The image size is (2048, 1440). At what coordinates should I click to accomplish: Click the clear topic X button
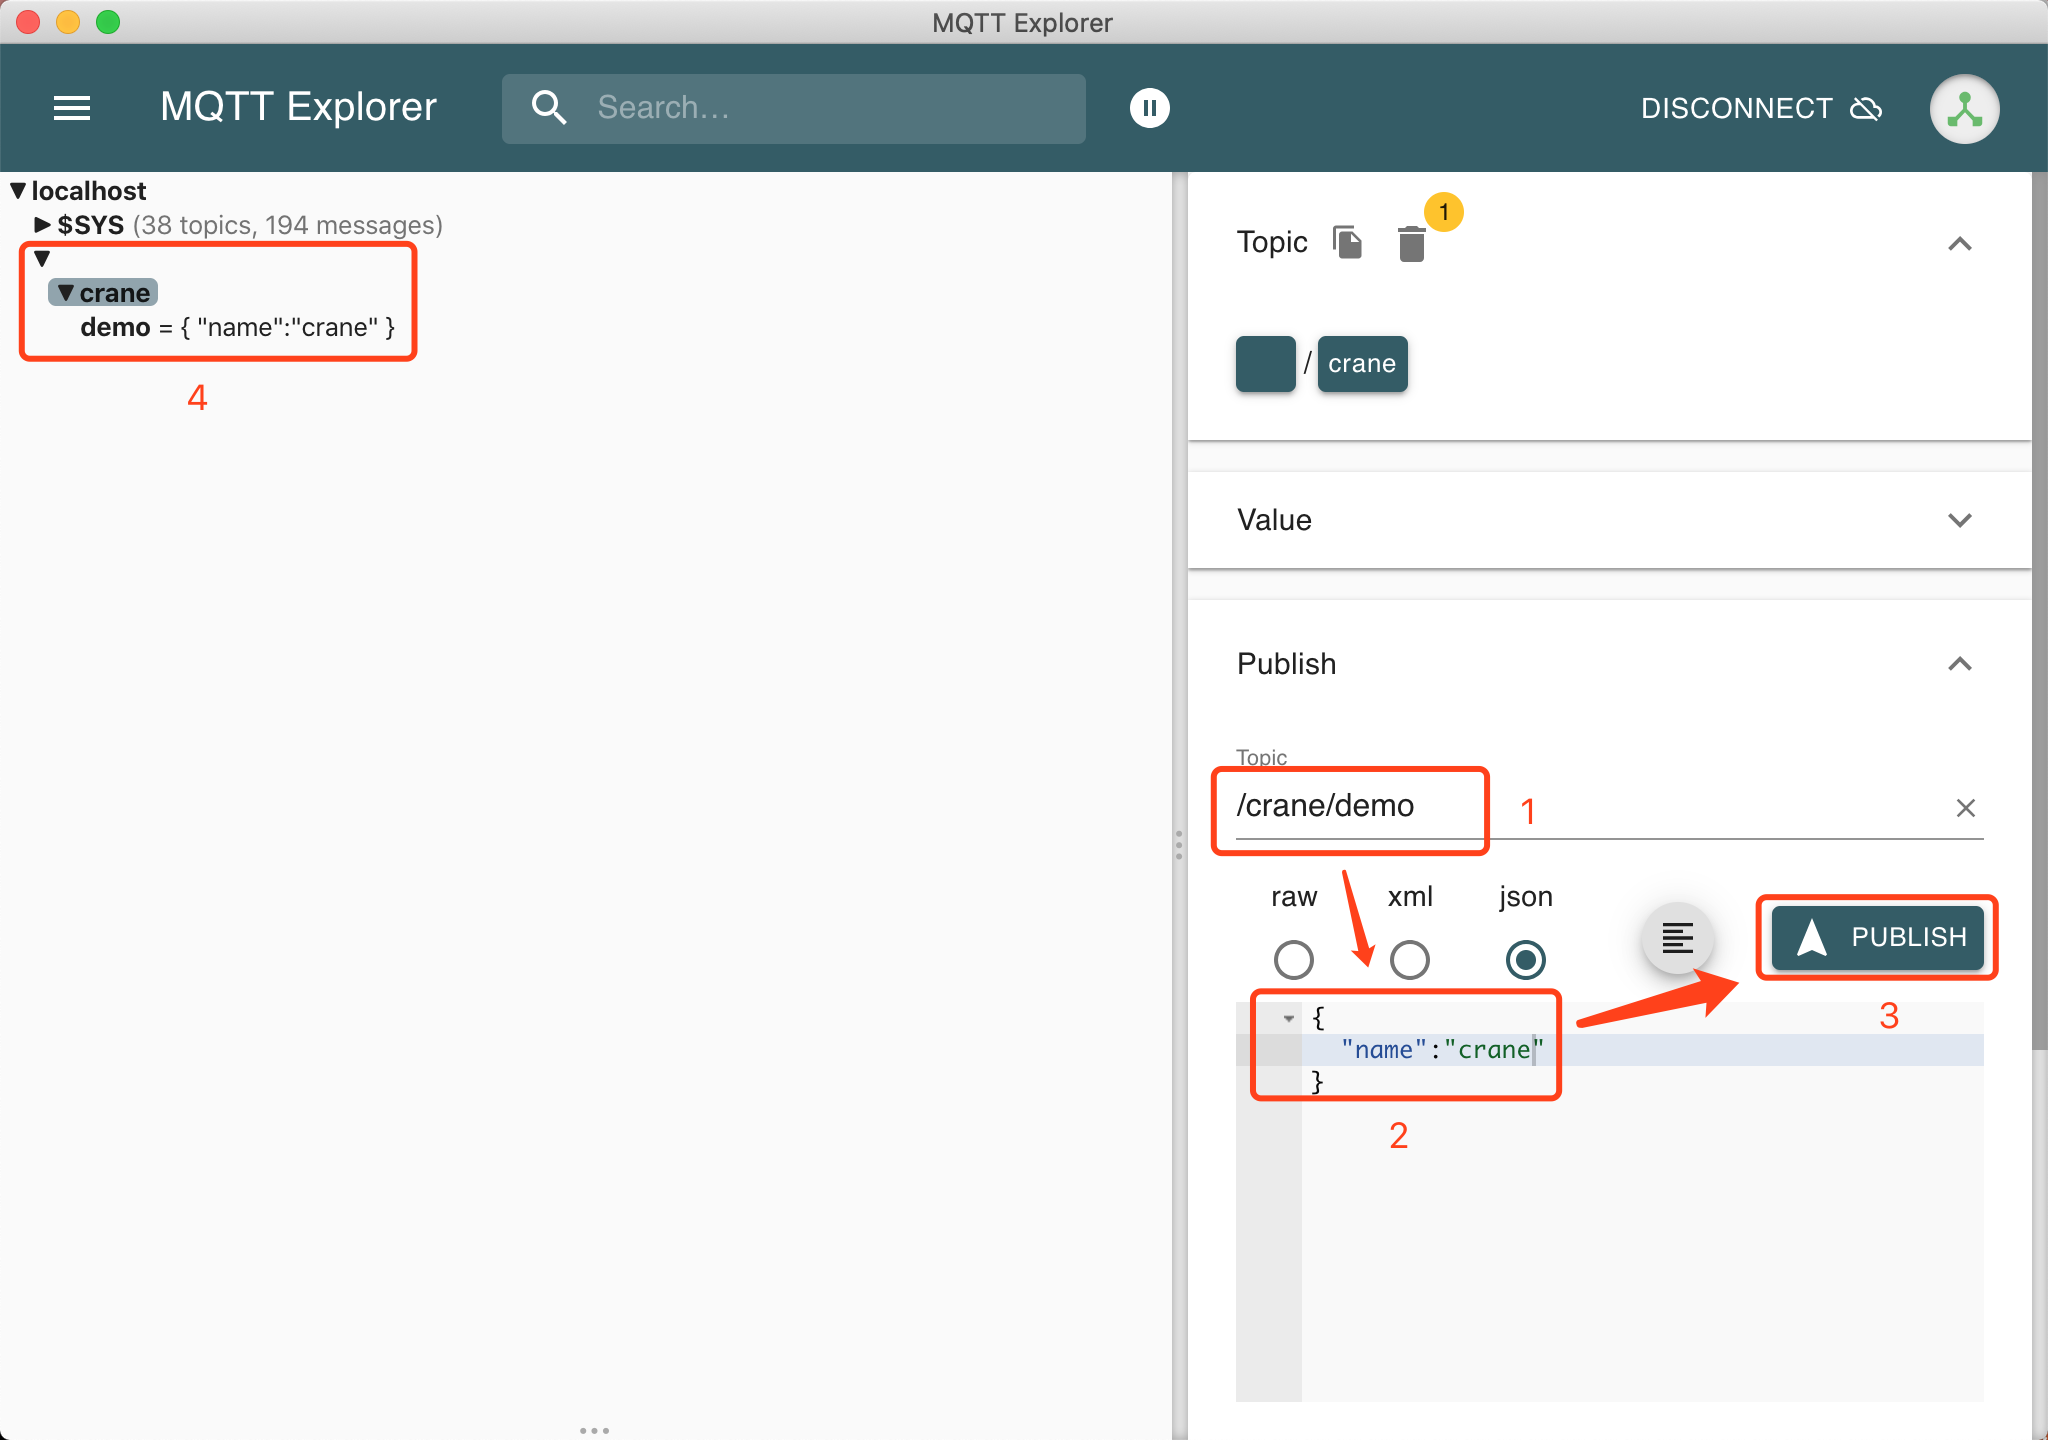[1965, 806]
